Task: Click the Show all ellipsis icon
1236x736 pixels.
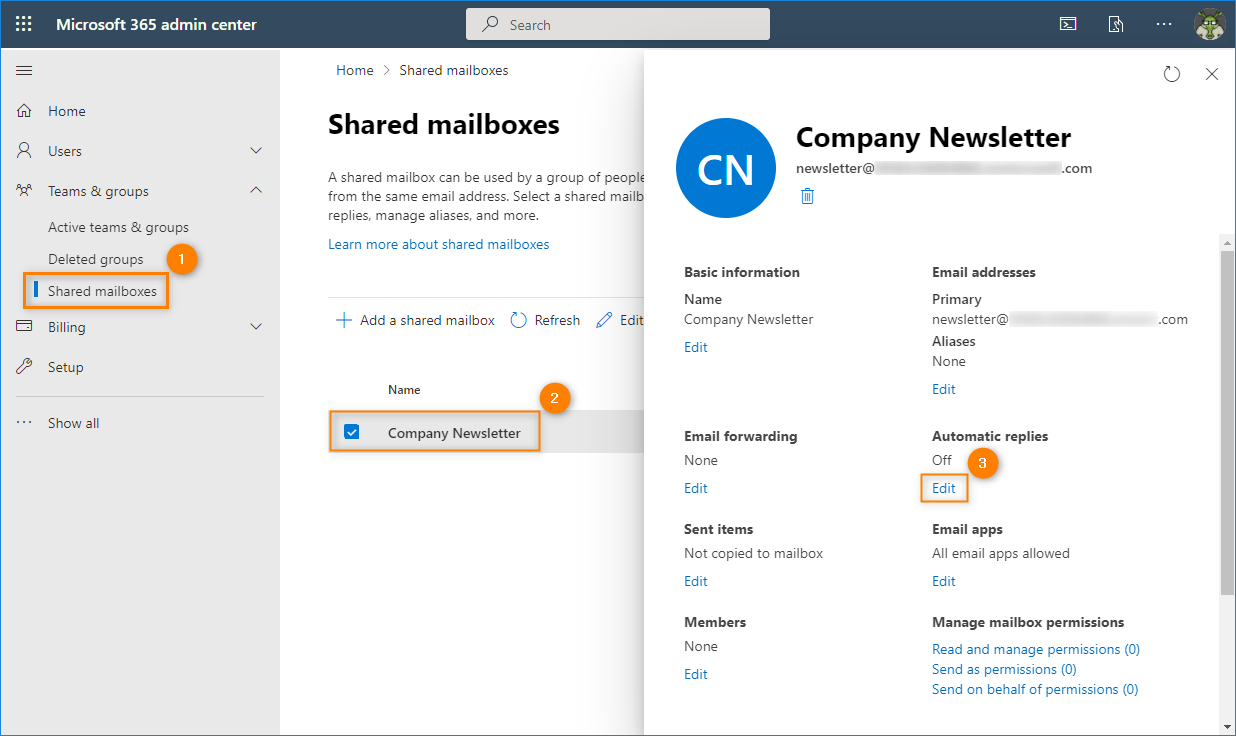Action: 25,423
